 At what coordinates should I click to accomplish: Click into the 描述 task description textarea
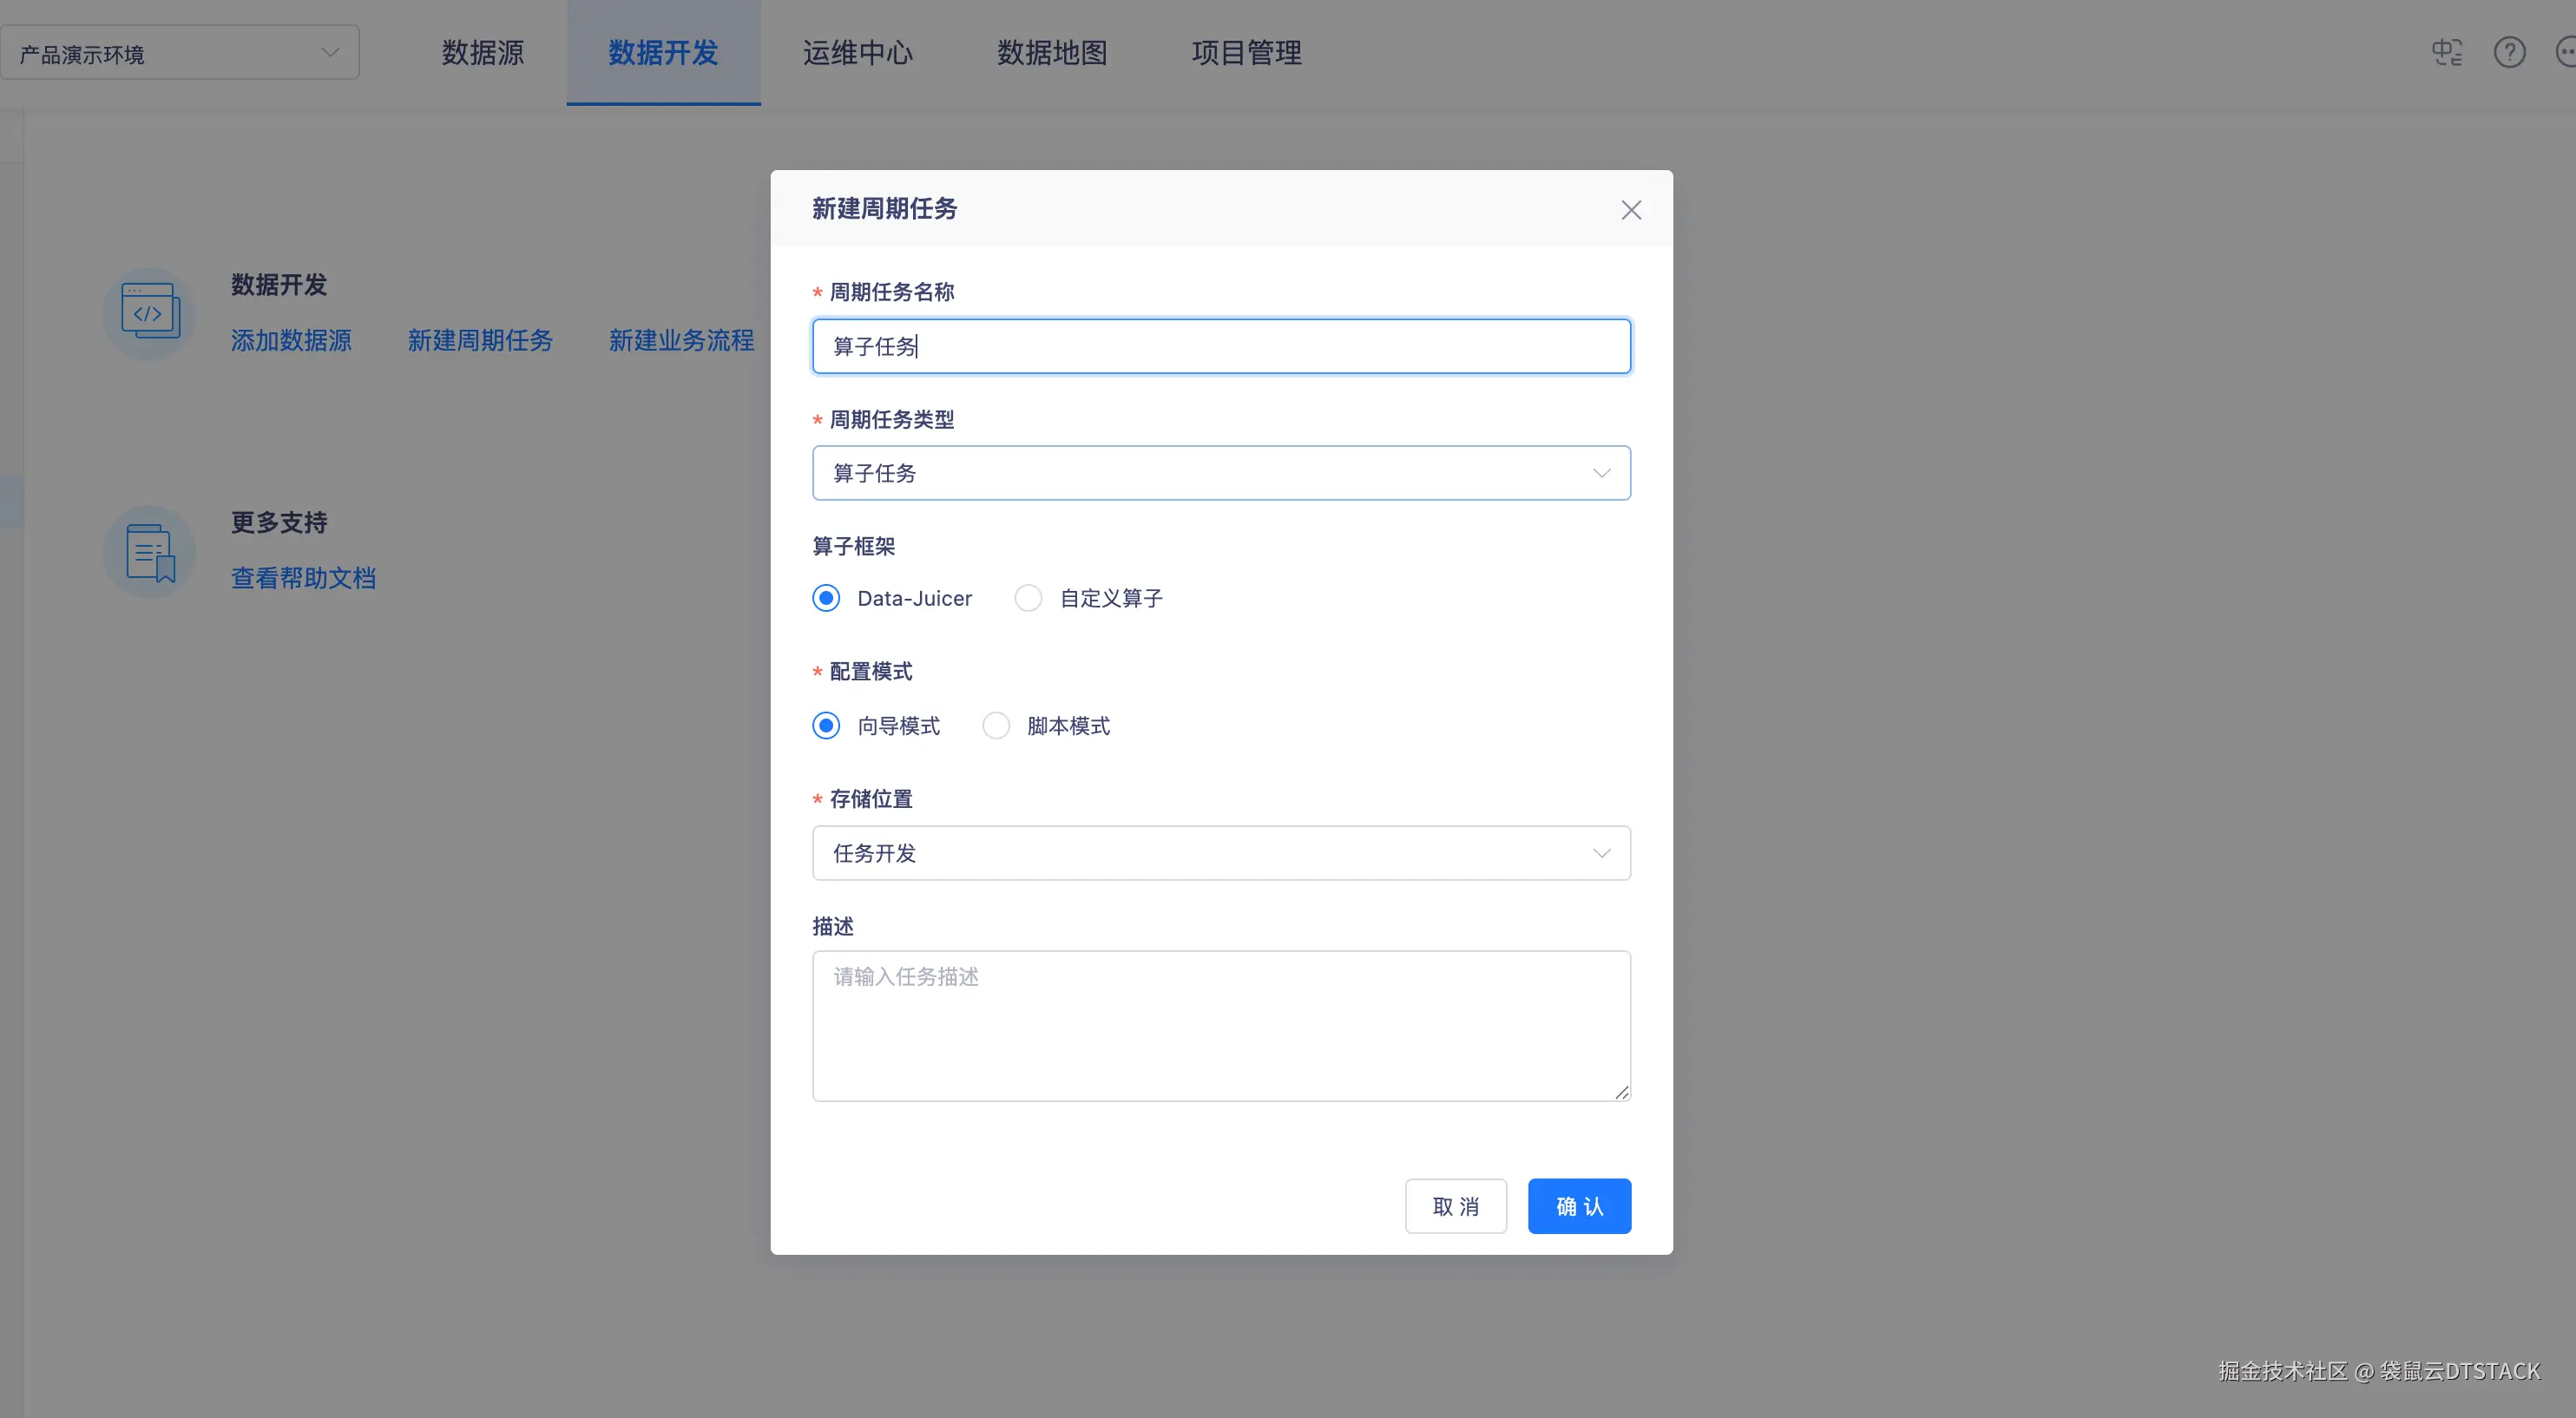(x=1220, y=1025)
